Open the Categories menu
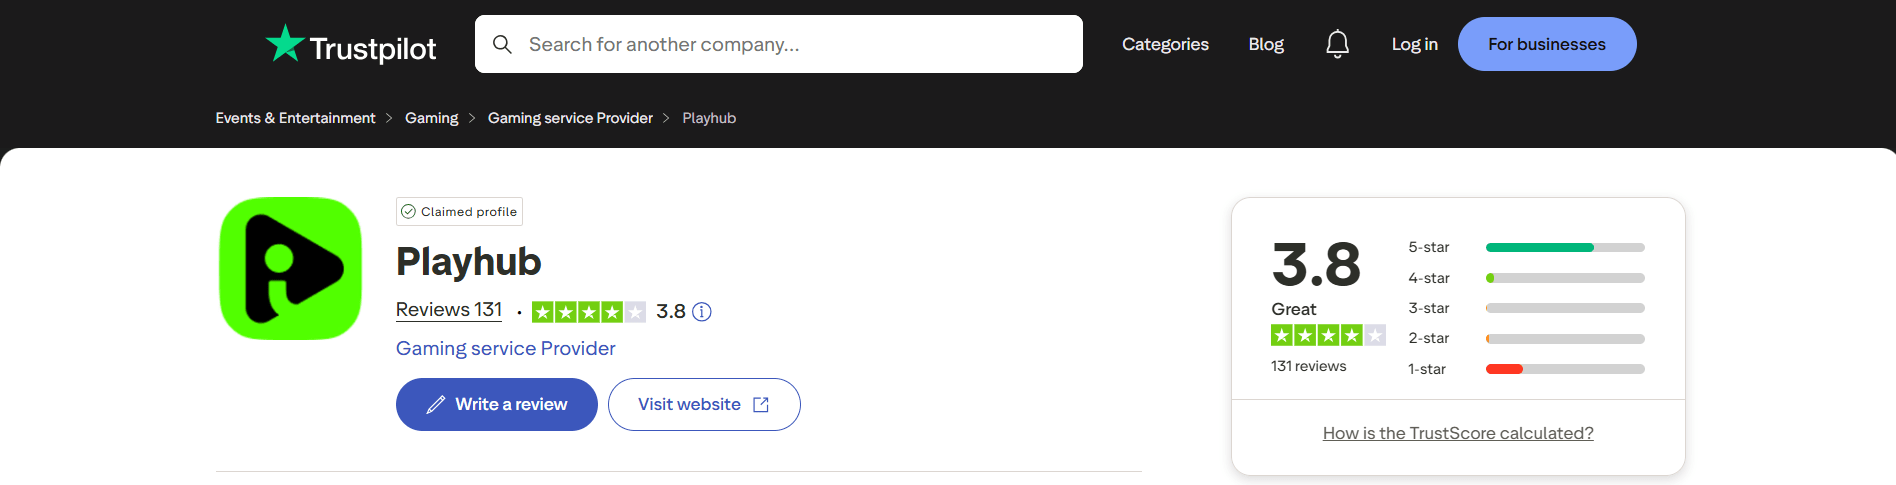The height and width of the screenshot is (485, 1896). pos(1165,44)
